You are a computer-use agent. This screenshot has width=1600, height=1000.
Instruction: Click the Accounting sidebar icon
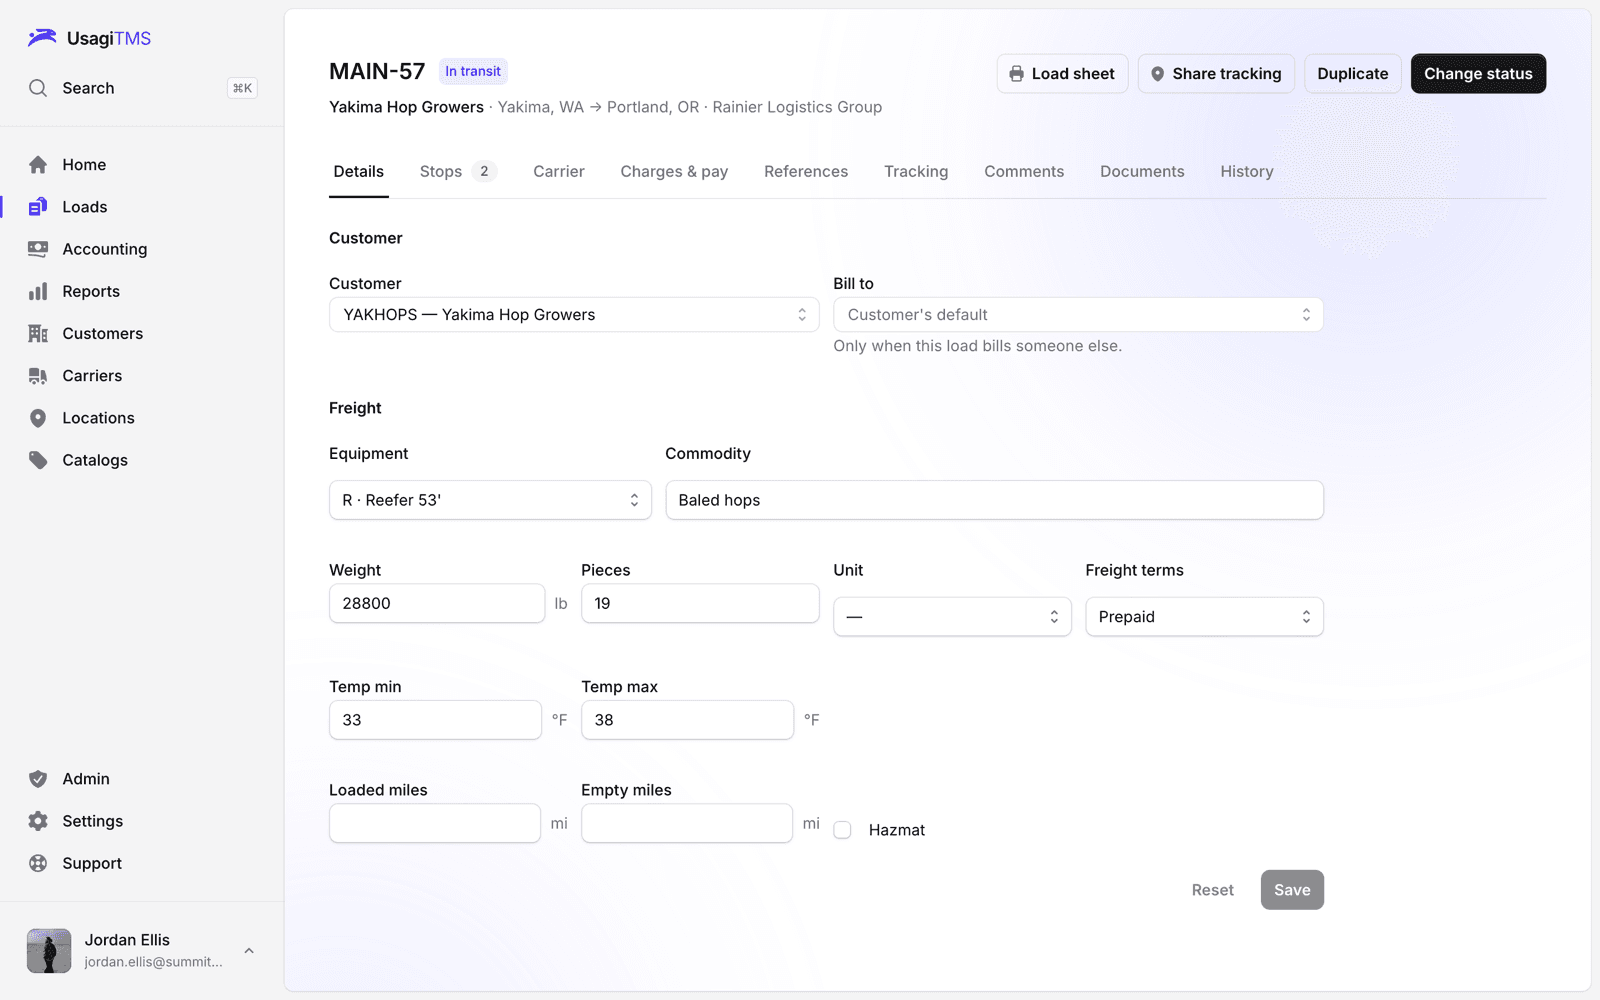tap(38, 249)
